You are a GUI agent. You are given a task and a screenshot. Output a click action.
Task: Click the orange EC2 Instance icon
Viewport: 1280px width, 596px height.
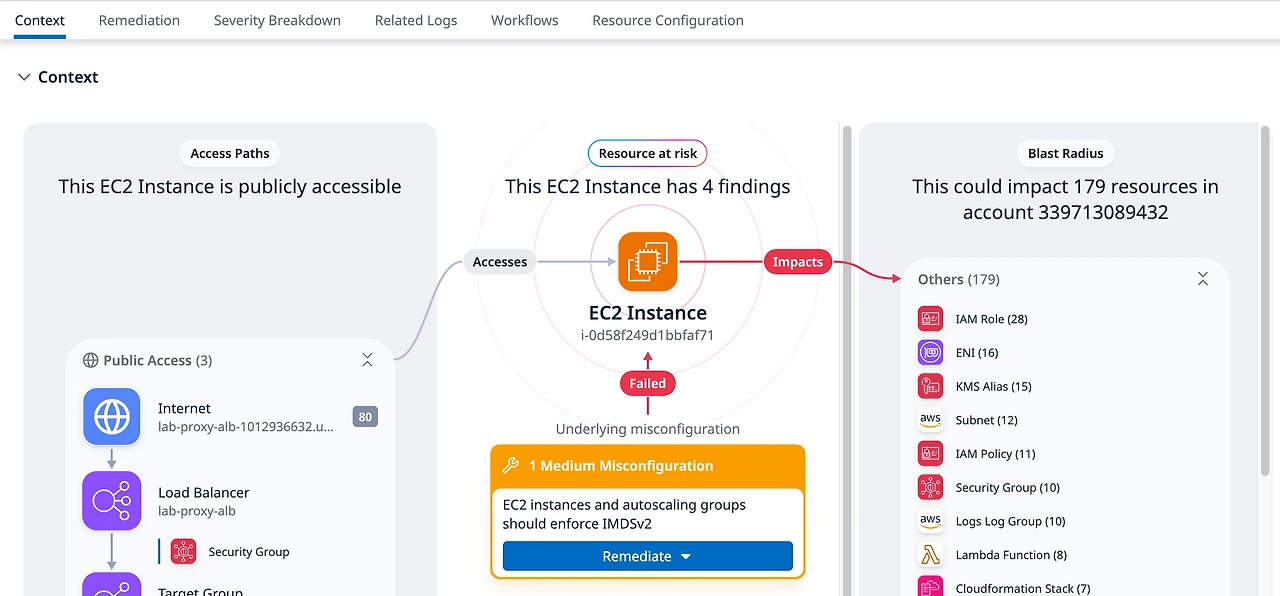tap(647, 262)
